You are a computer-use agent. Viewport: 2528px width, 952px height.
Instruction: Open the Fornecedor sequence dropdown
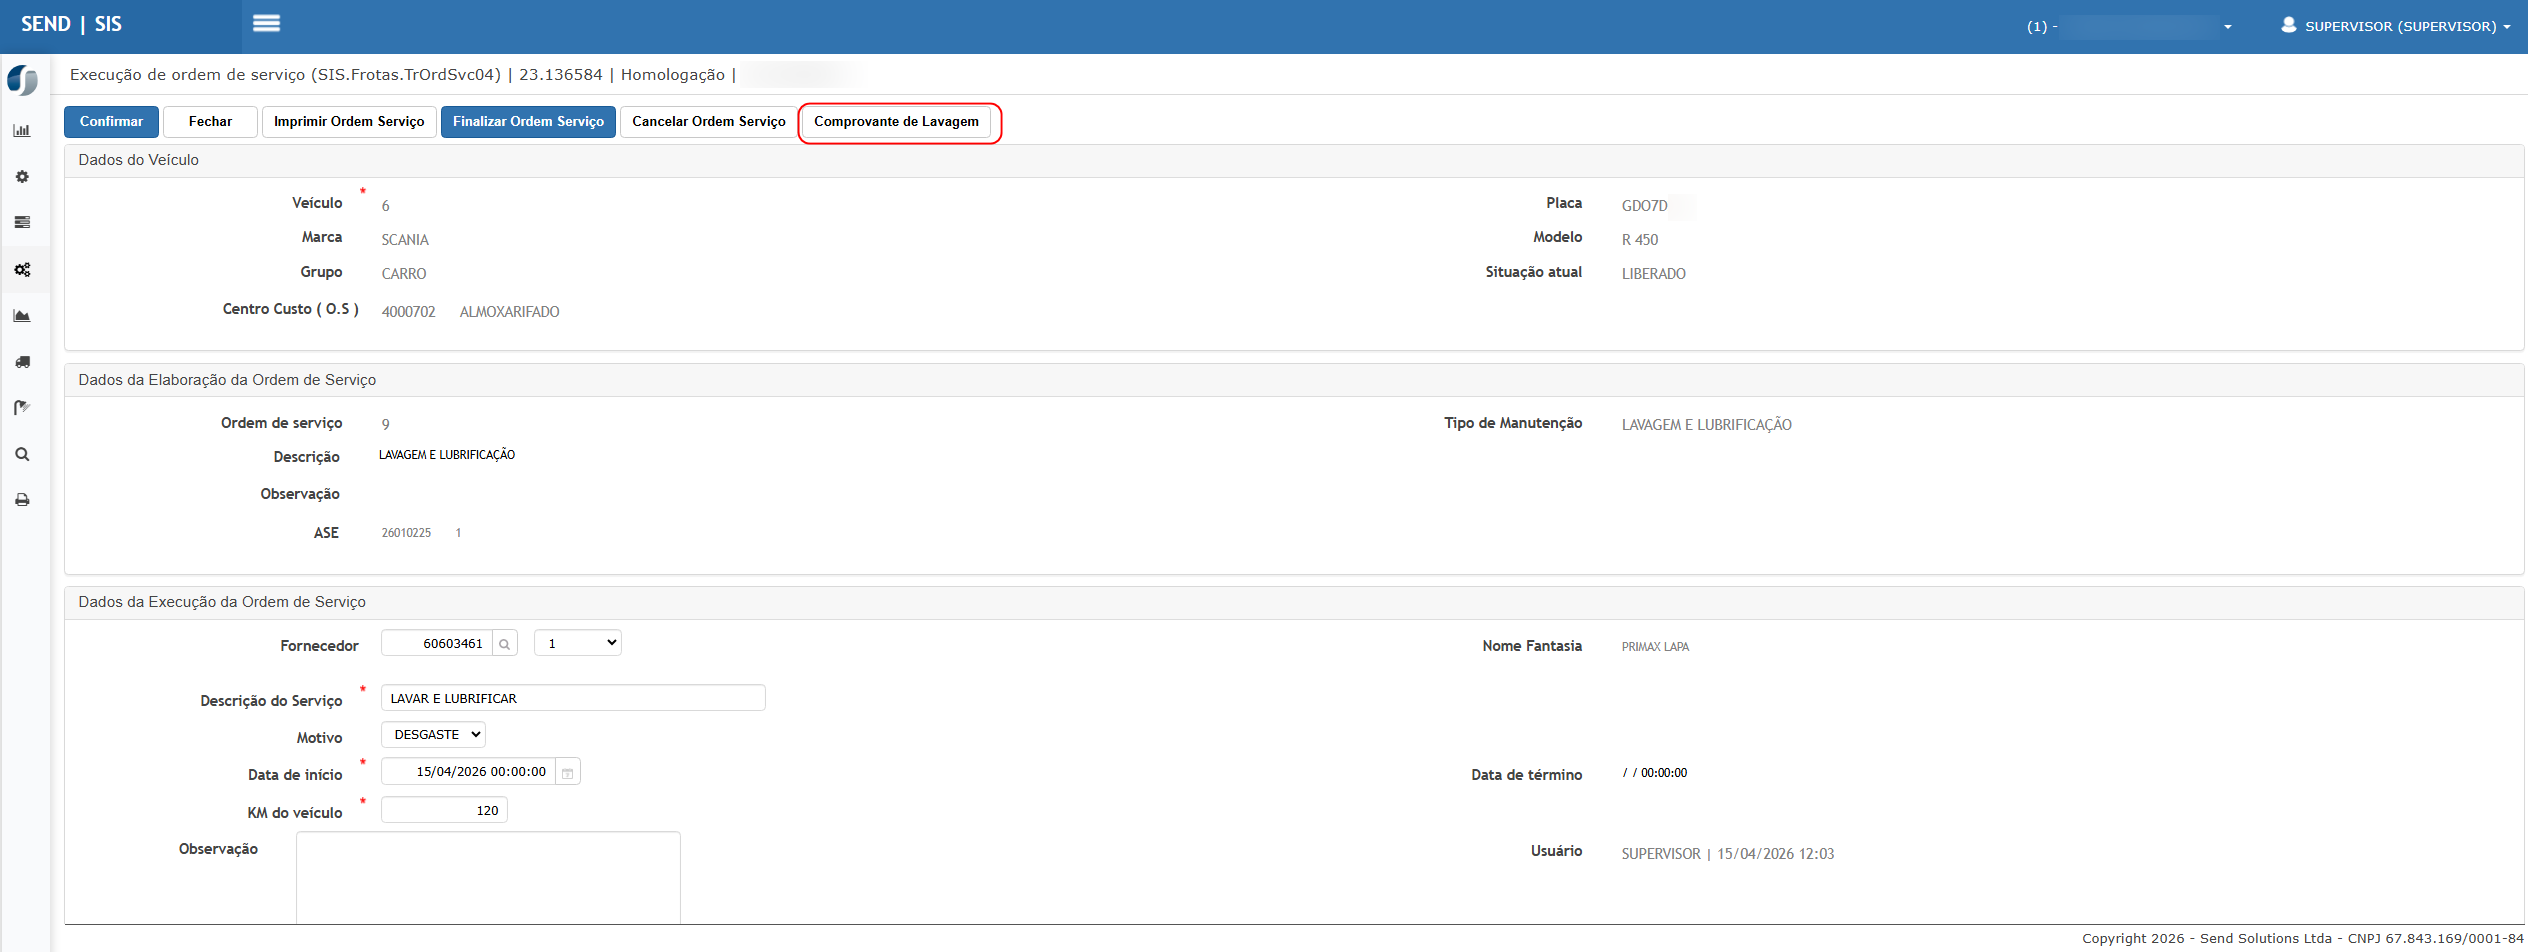(x=577, y=643)
